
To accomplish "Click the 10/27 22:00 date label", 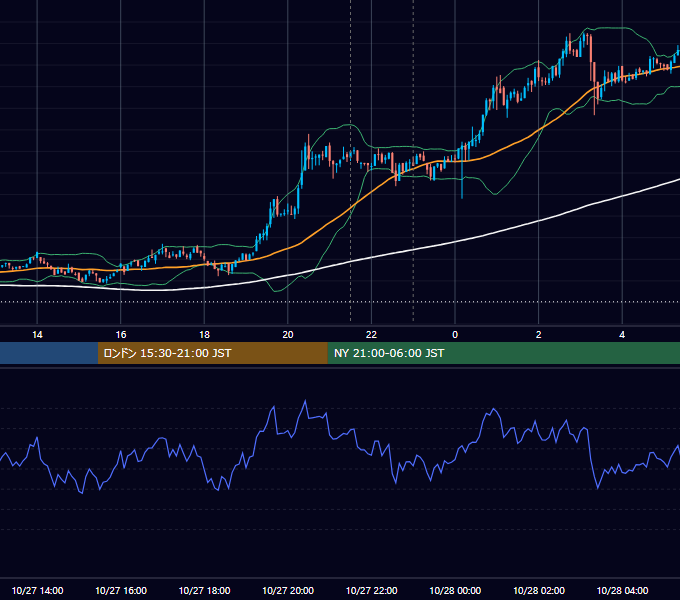I will pyautogui.click(x=371, y=590).
